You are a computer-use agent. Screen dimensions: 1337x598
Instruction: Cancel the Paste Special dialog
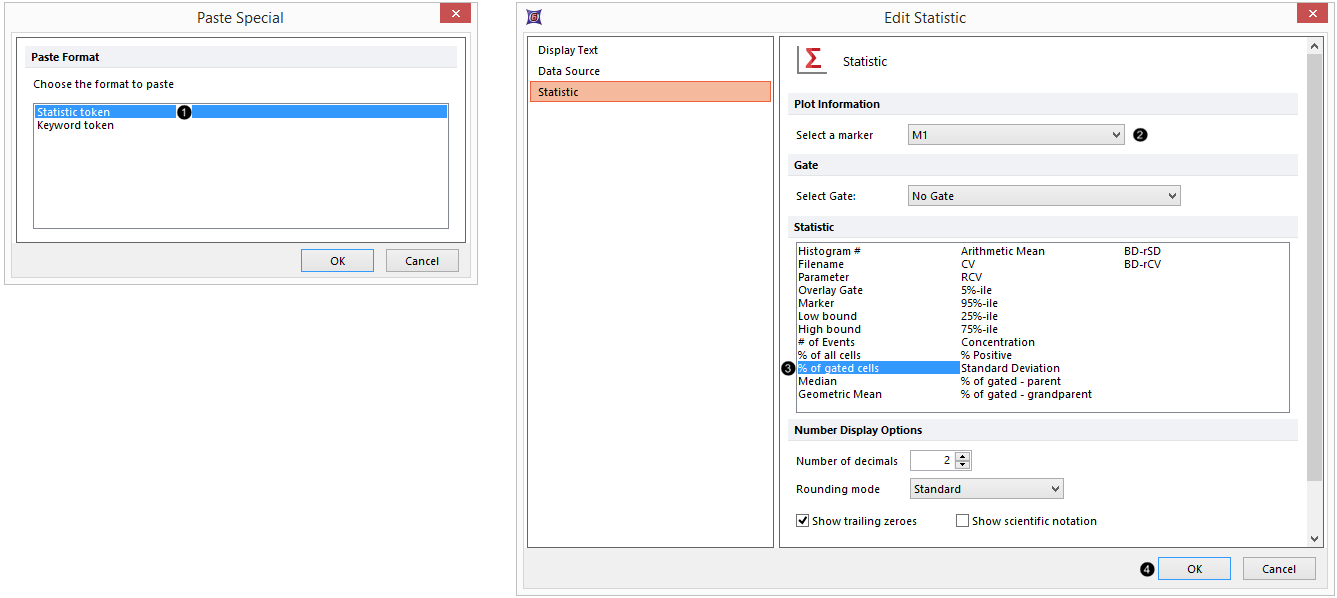pyautogui.click(x=422, y=261)
